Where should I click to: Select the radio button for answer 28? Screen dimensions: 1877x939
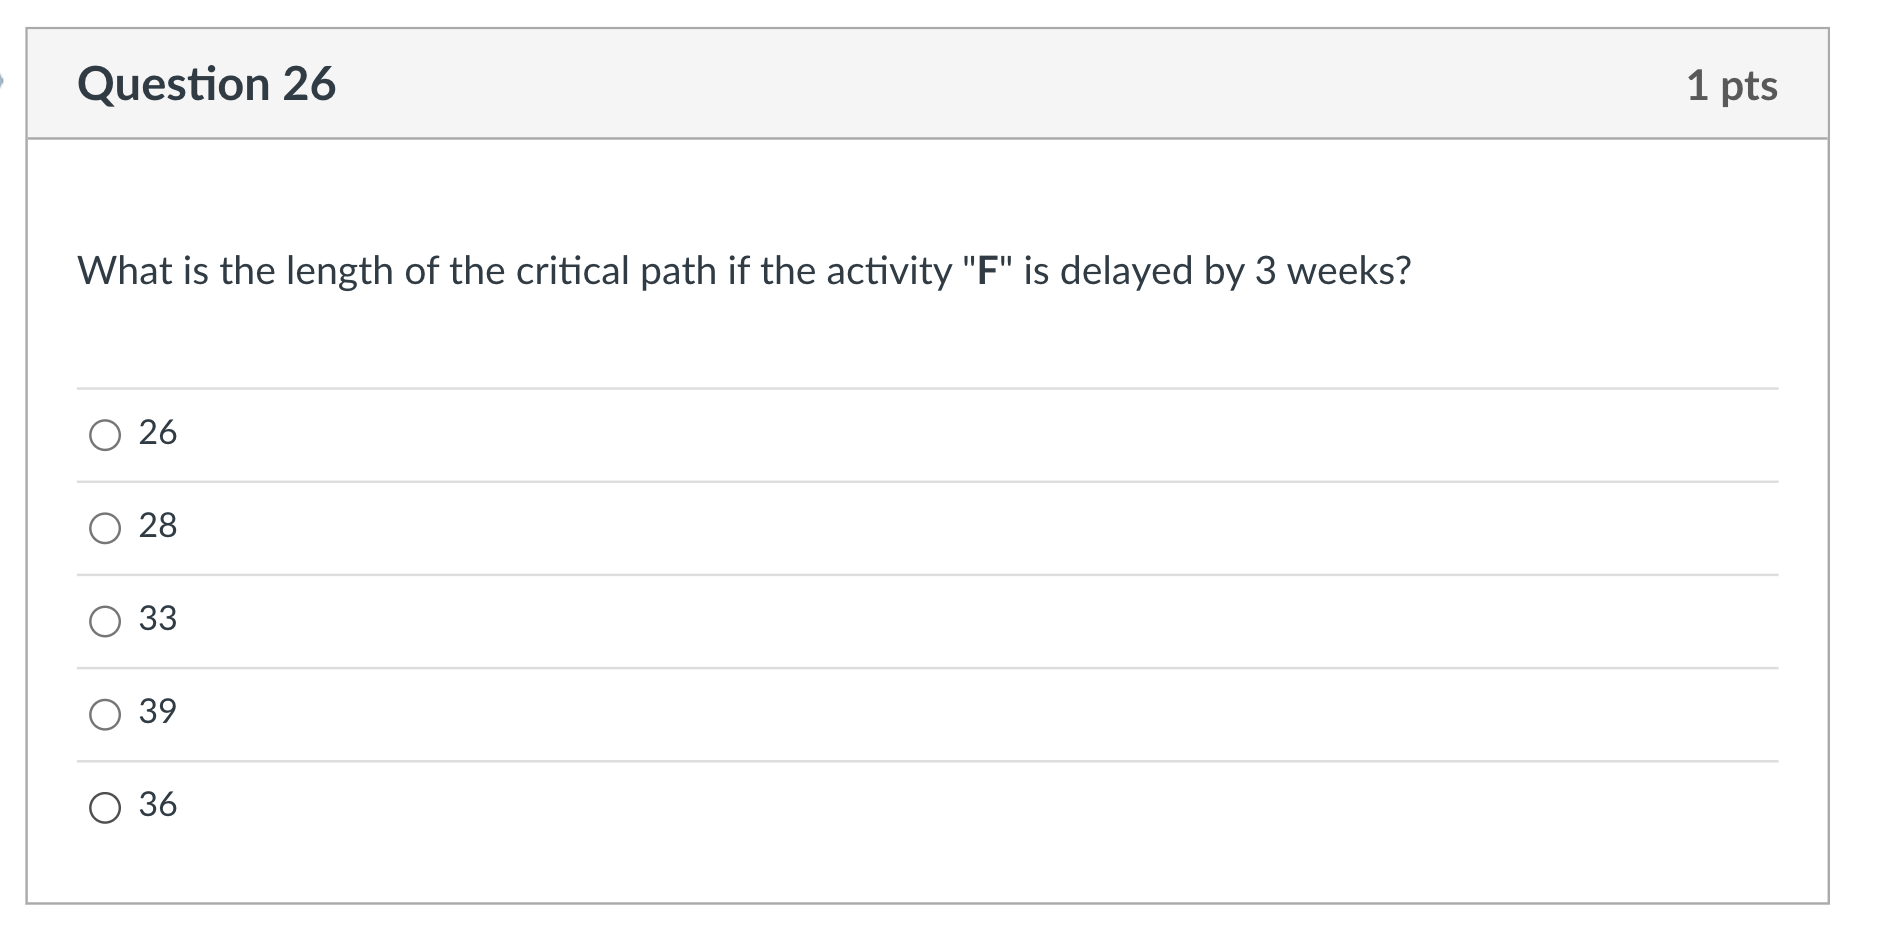click(104, 527)
